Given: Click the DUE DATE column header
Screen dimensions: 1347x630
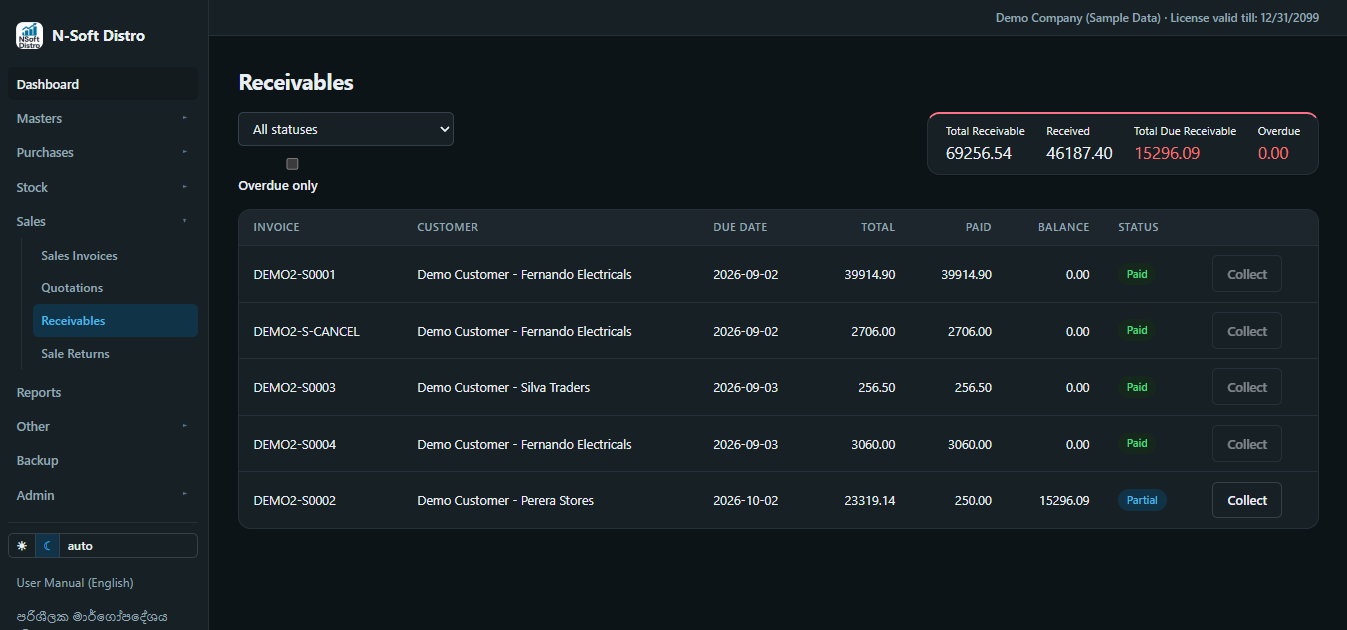Looking at the screenshot, I should pyautogui.click(x=740, y=227).
